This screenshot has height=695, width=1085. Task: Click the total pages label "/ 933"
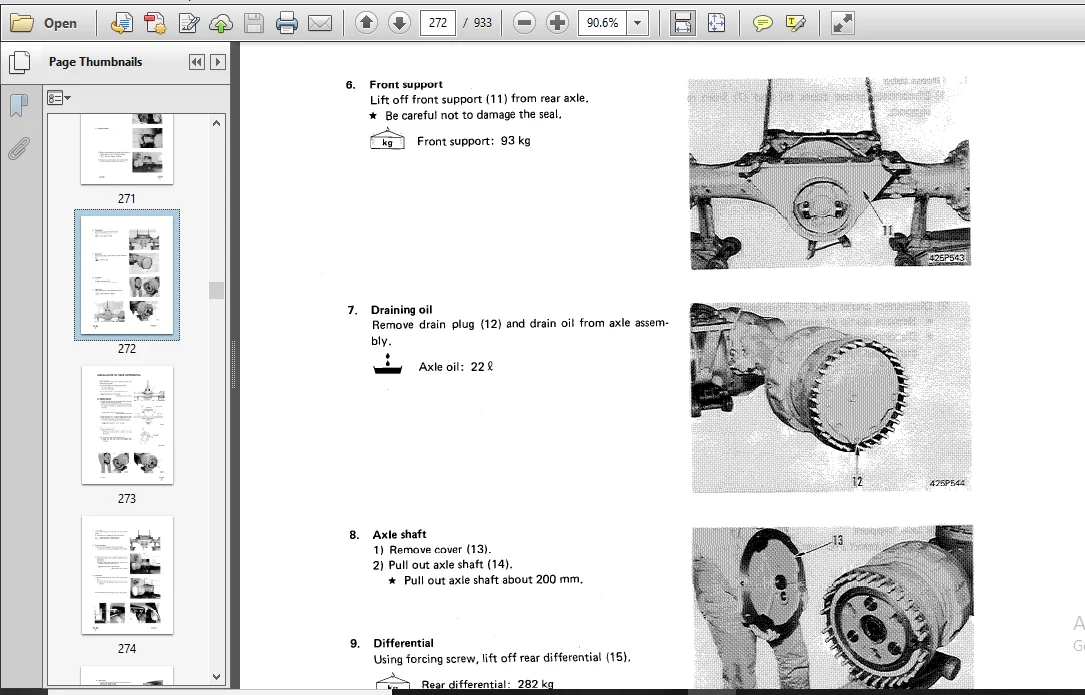click(x=477, y=23)
